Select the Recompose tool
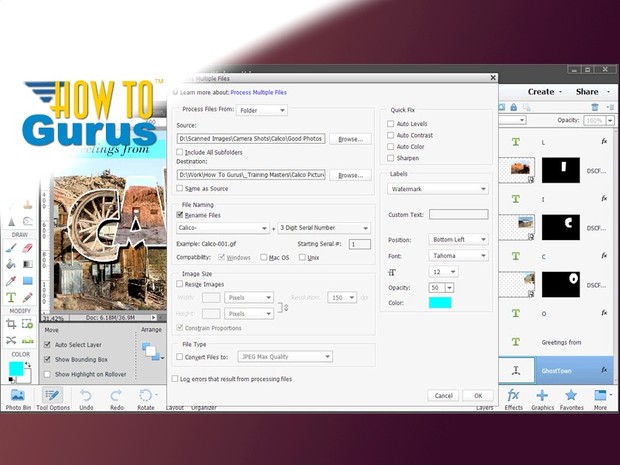This screenshot has width=620, height=465. click(x=27, y=324)
